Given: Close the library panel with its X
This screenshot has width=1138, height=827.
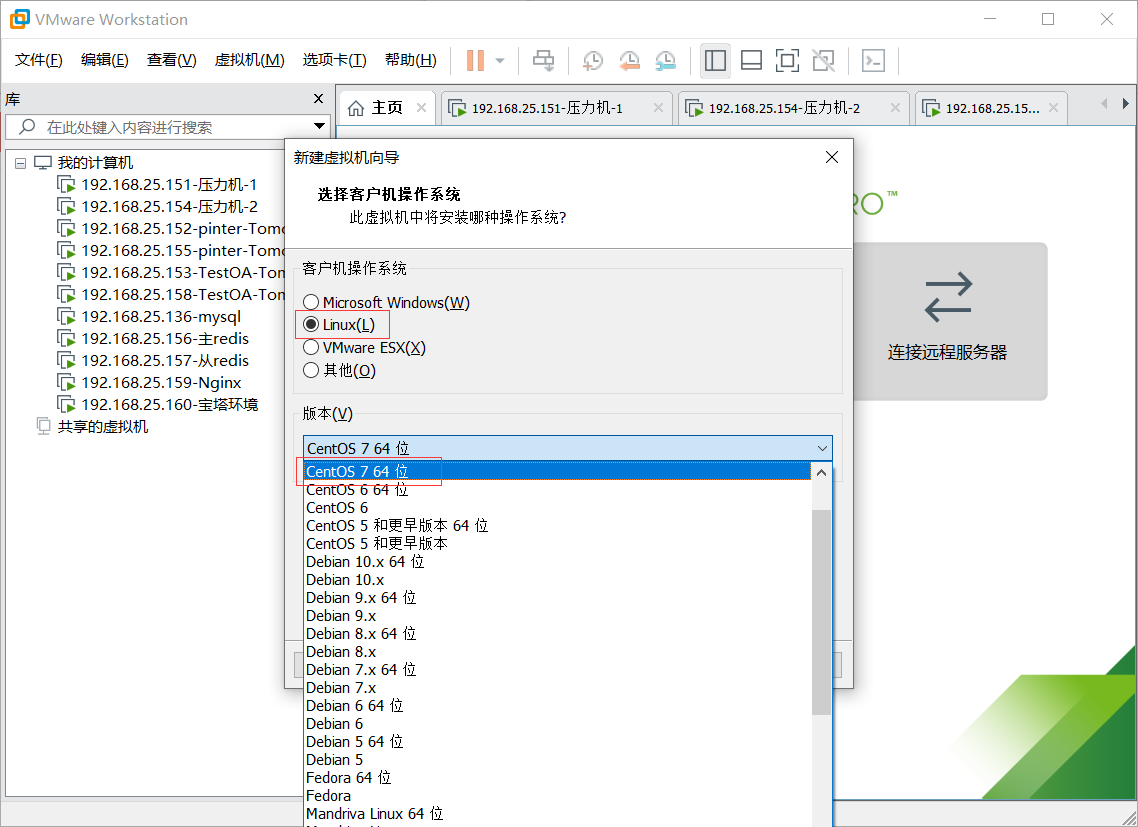Looking at the screenshot, I should pos(318,99).
